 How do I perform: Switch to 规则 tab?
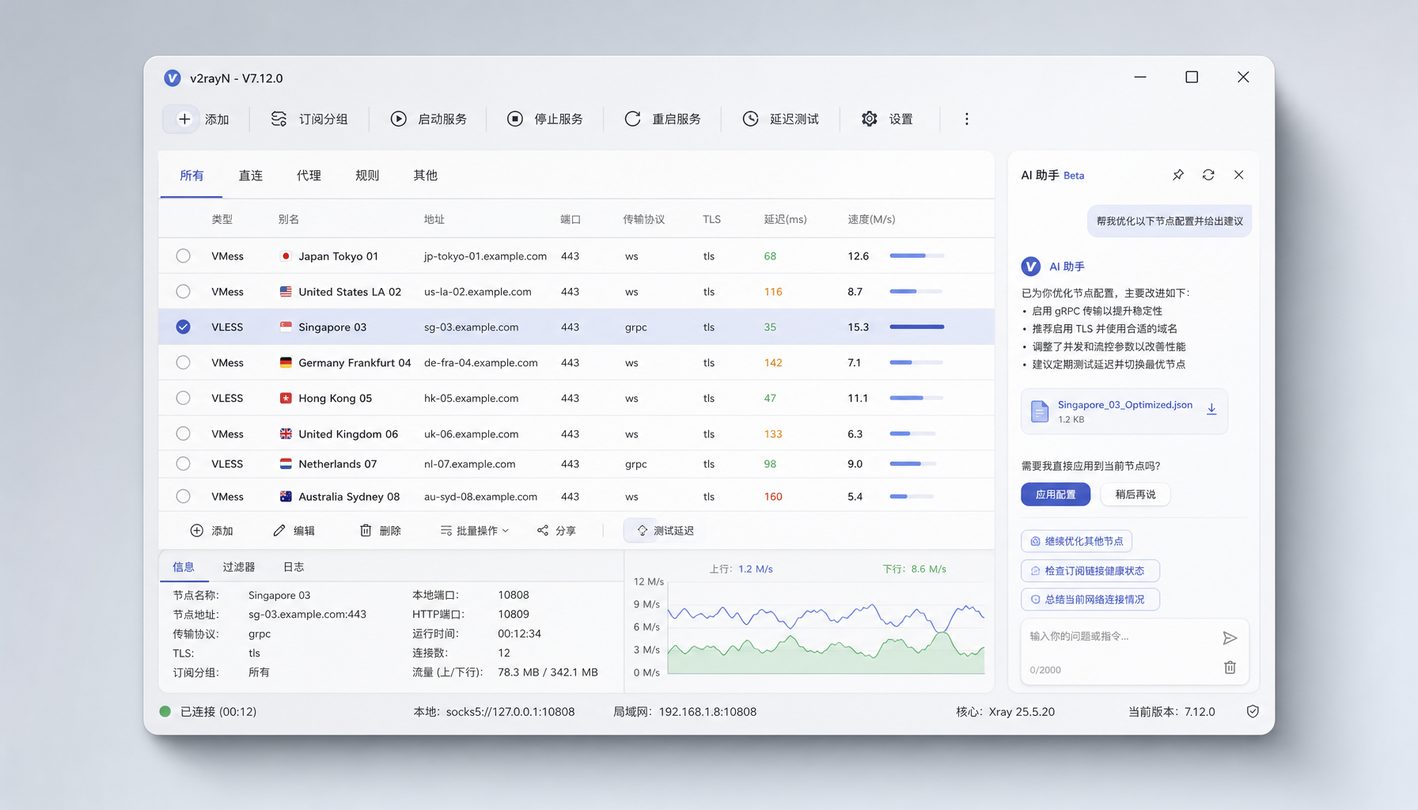367,175
